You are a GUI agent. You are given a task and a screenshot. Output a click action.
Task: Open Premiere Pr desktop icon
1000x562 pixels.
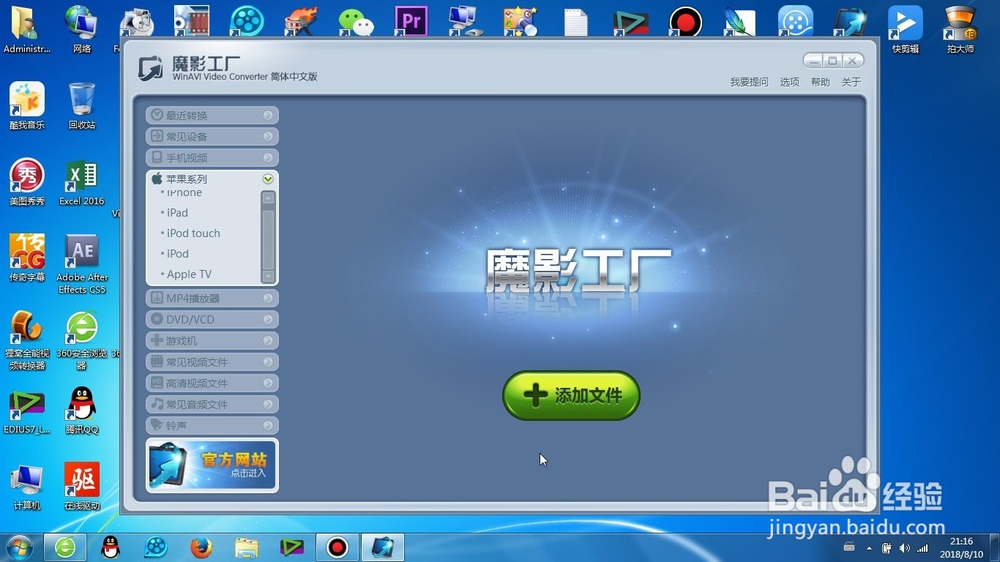coord(411,22)
